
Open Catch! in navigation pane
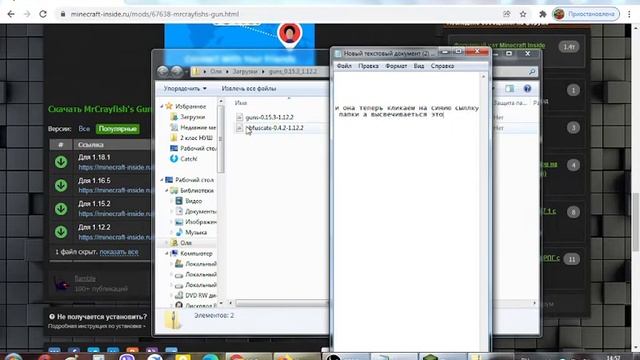pos(188,159)
